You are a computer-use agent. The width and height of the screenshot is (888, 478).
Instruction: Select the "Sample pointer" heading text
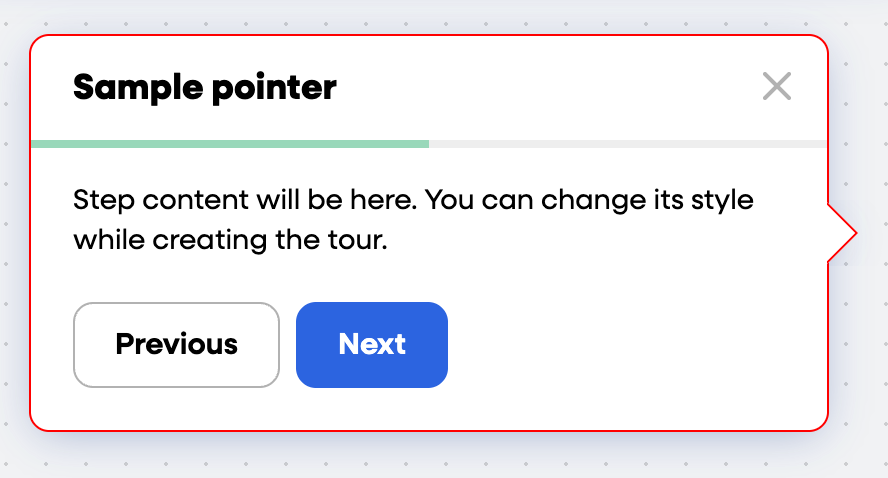204,88
